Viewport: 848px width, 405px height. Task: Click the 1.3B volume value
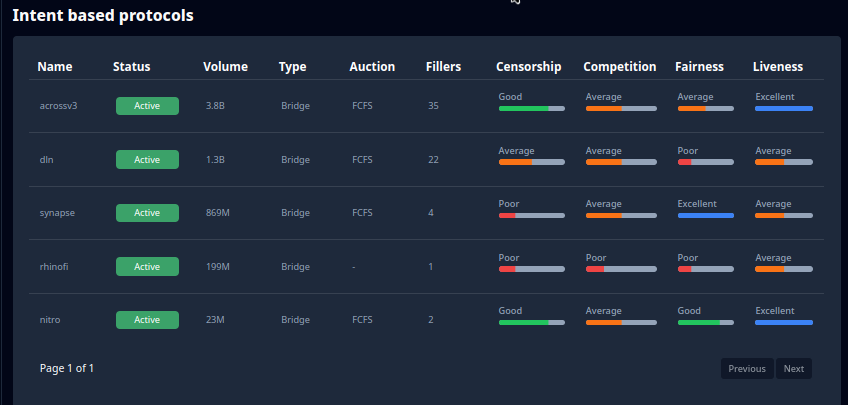click(x=215, y=160)
